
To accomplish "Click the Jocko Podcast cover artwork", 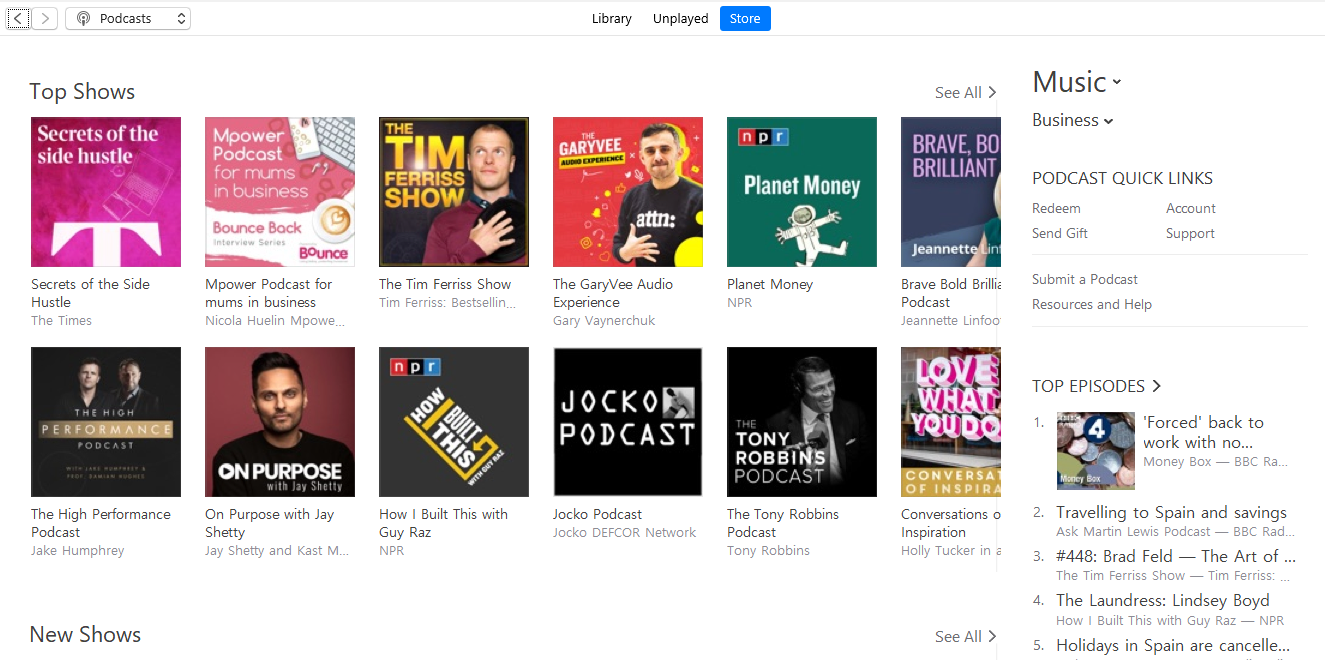I will pyautogui.click(x=628, y=422).
